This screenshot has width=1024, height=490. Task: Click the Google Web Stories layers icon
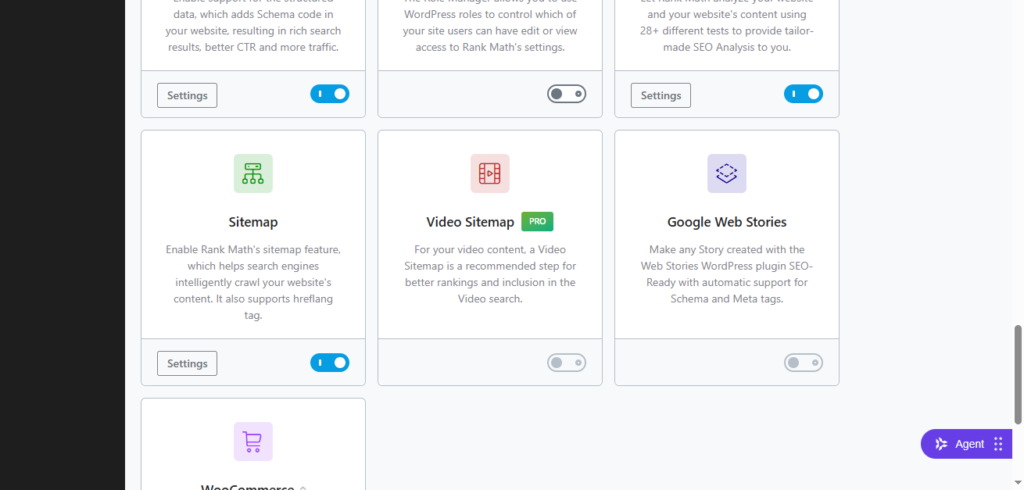point(727,173)
